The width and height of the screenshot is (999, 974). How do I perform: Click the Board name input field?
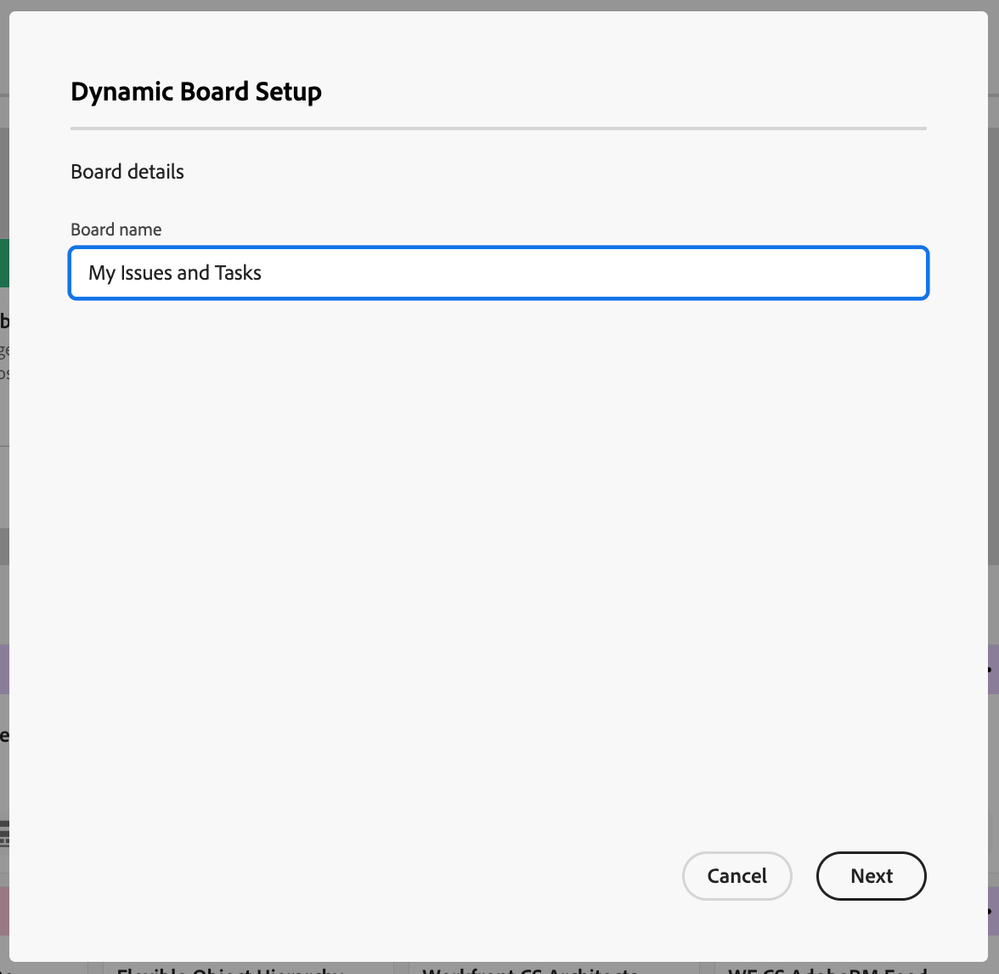(x=498, y=273)
